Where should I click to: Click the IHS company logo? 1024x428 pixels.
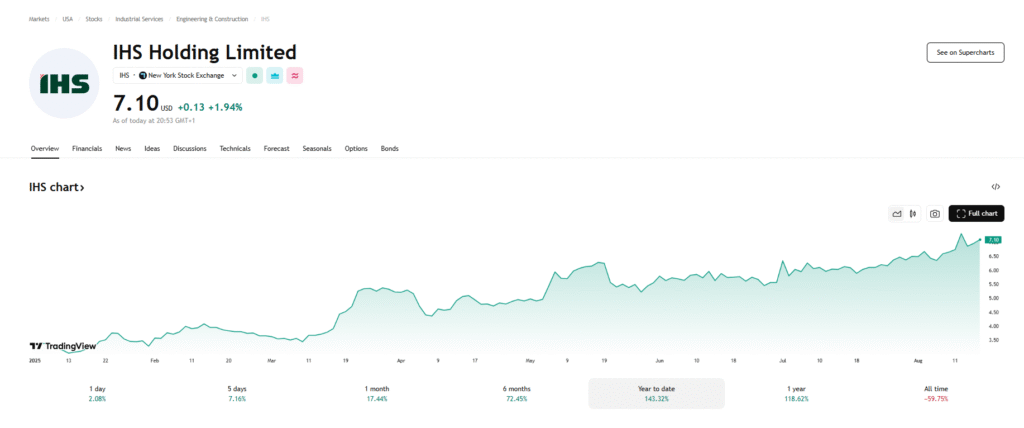(64, 83)
